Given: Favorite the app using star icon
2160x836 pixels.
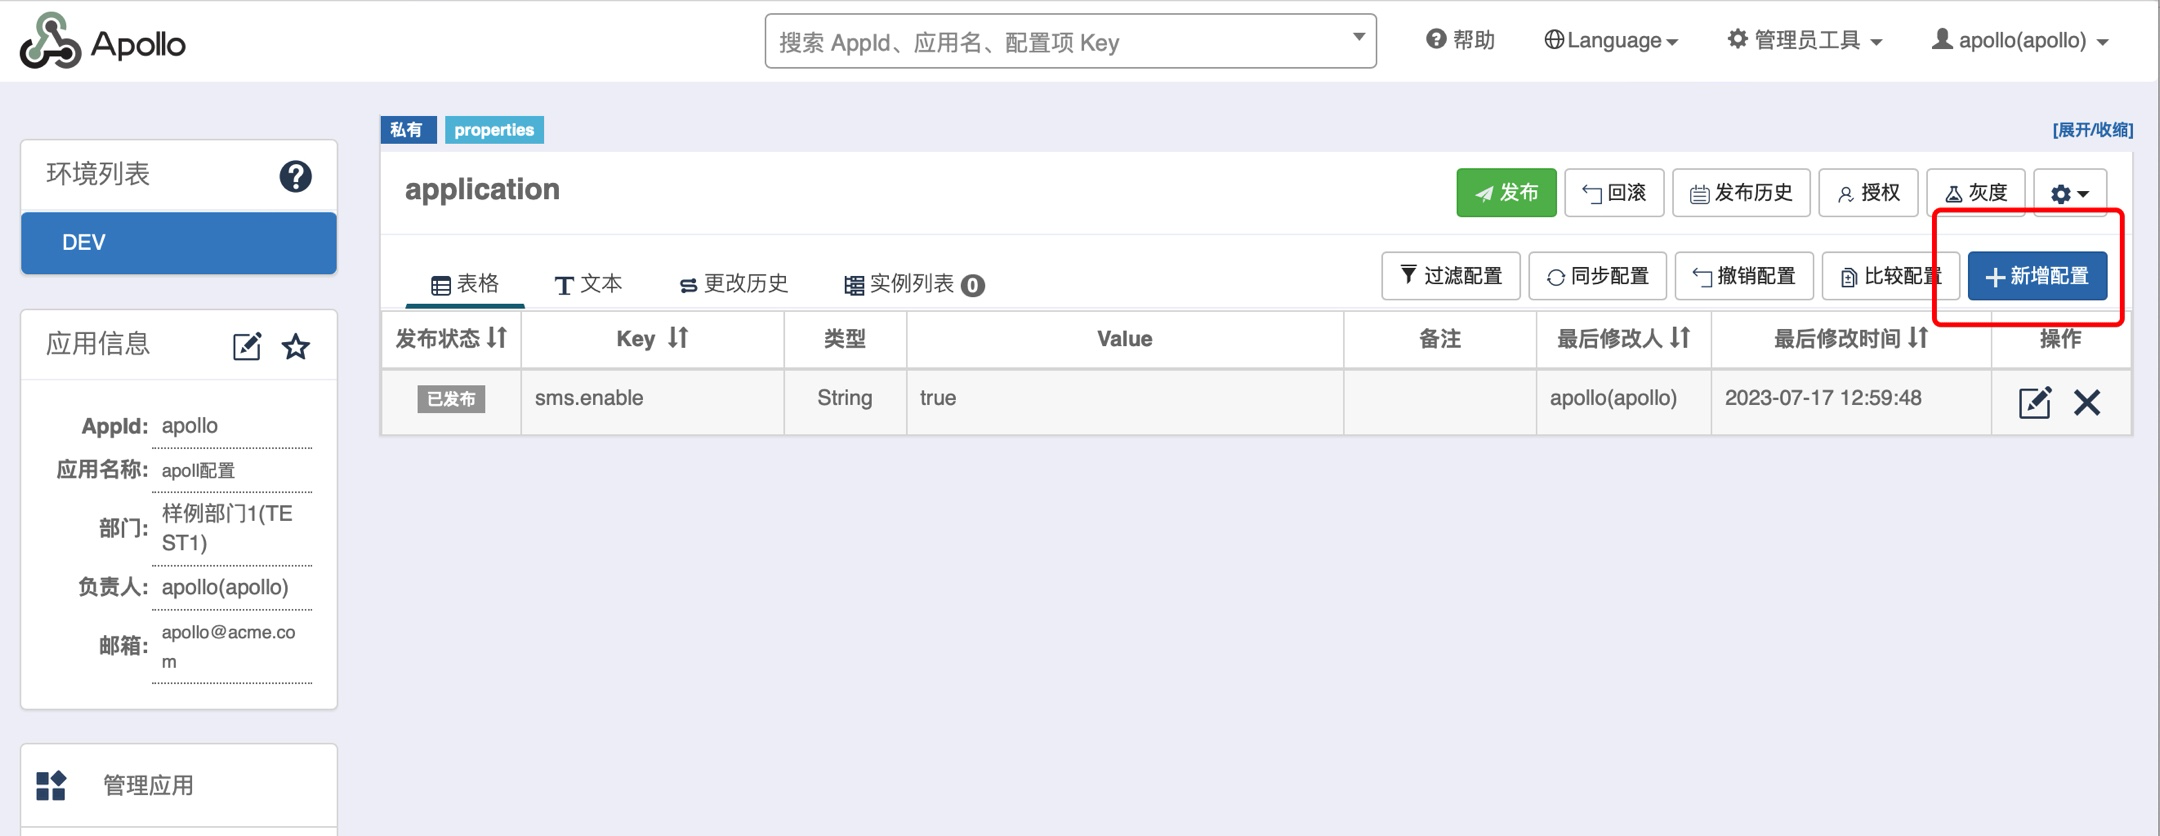Looking at the screenshot, I should point(296,346).
